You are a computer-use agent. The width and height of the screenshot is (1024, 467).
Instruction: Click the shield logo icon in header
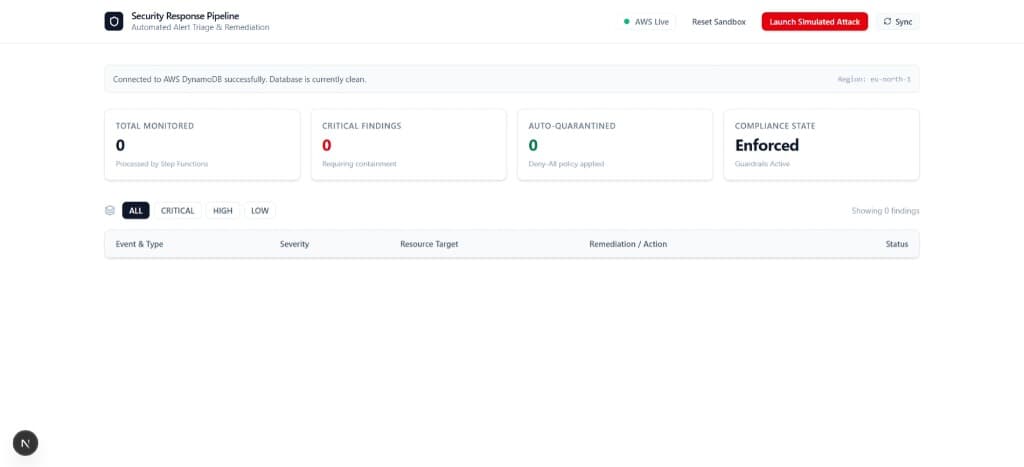(x=114, y=22)
